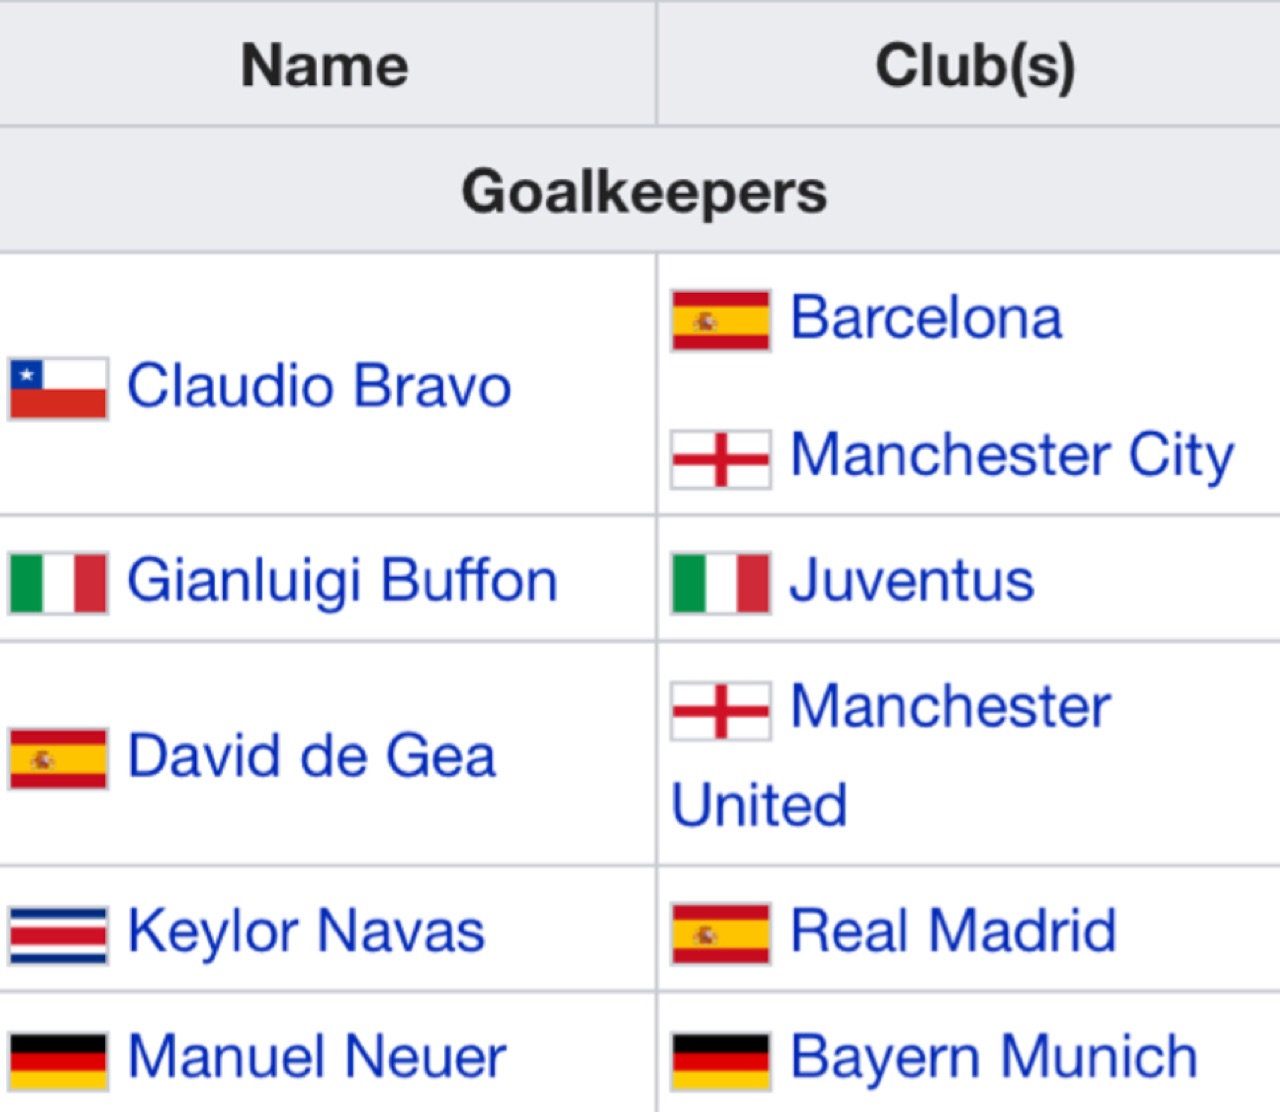
Task: Click the Spain flag next to Real Madrid
Action: pos(720,934)
